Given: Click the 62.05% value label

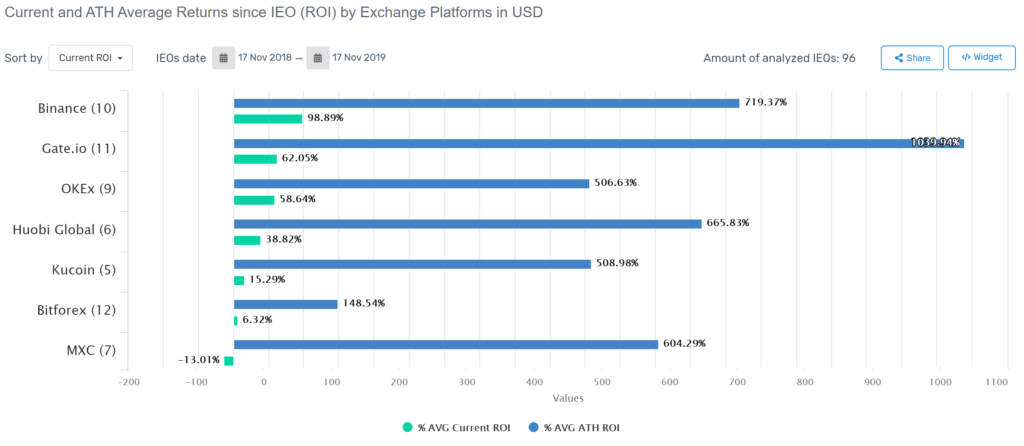Looking at the screenshot, I should [300, 159].
